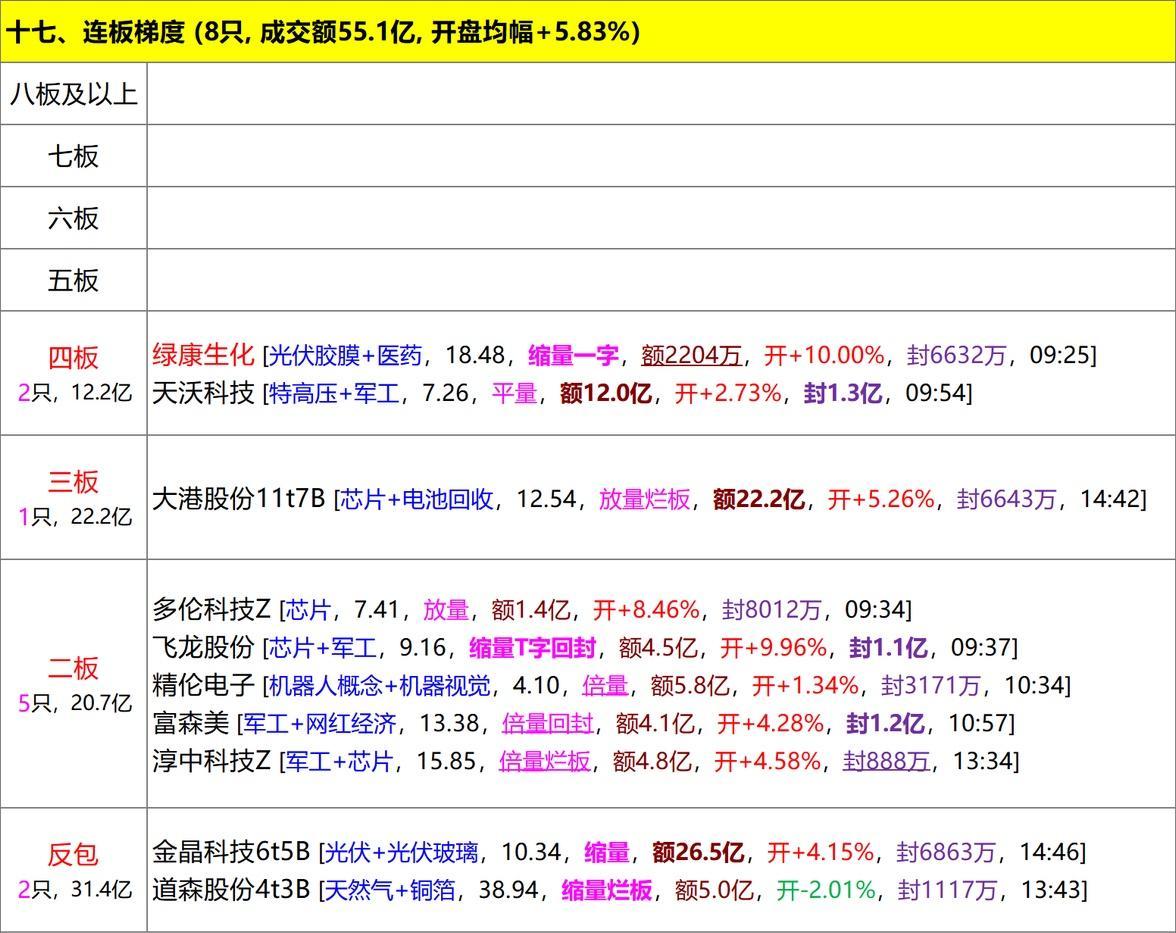Click the 七板 row label
Viewport: 1176px width, 933px height.
pos(74,156)
